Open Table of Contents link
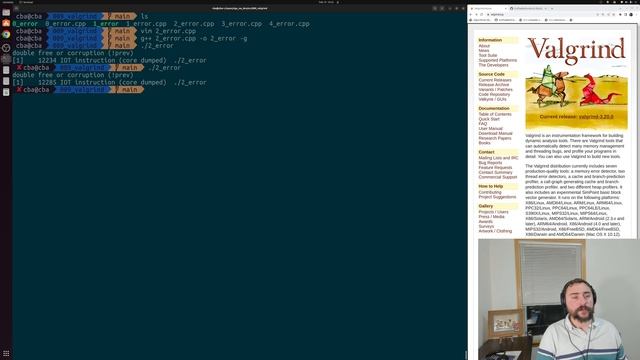The image size is (640, 360). click(495, 114)
